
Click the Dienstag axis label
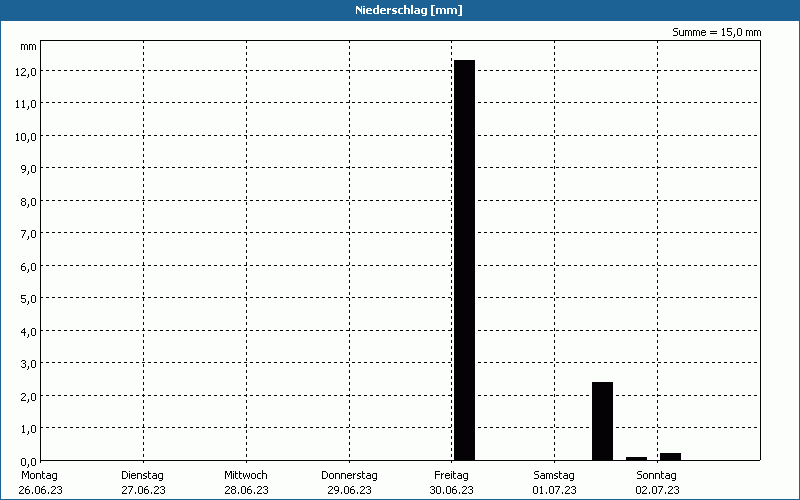142,475
